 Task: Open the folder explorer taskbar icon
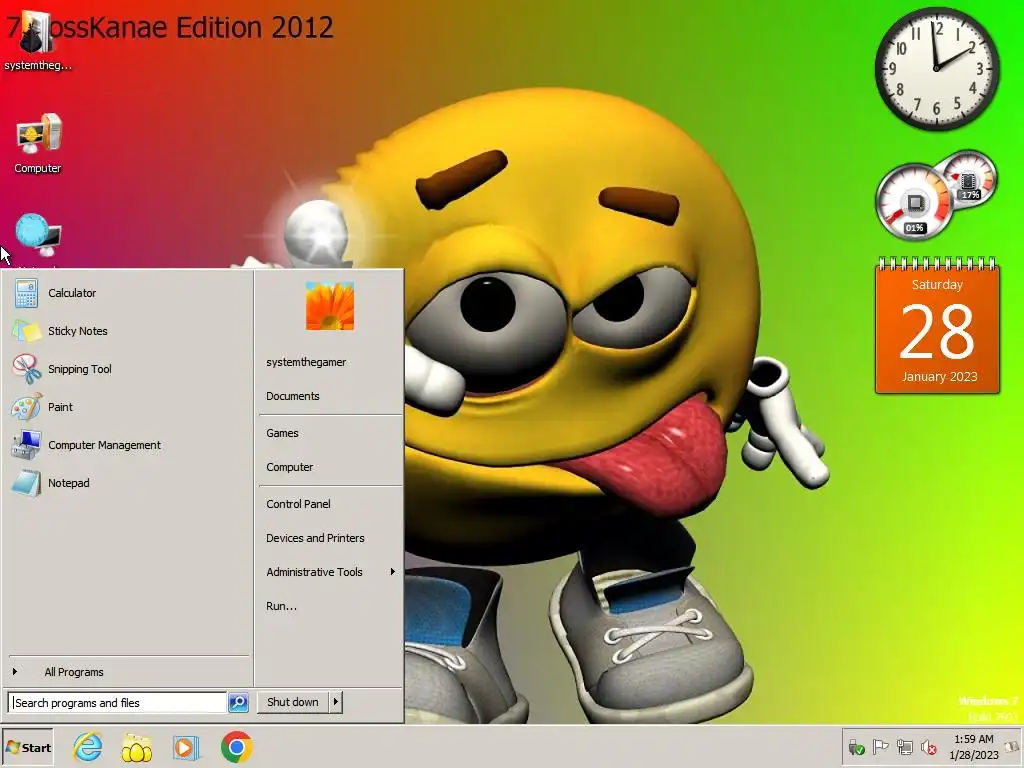pyautogui.click(x=136, y=748)
